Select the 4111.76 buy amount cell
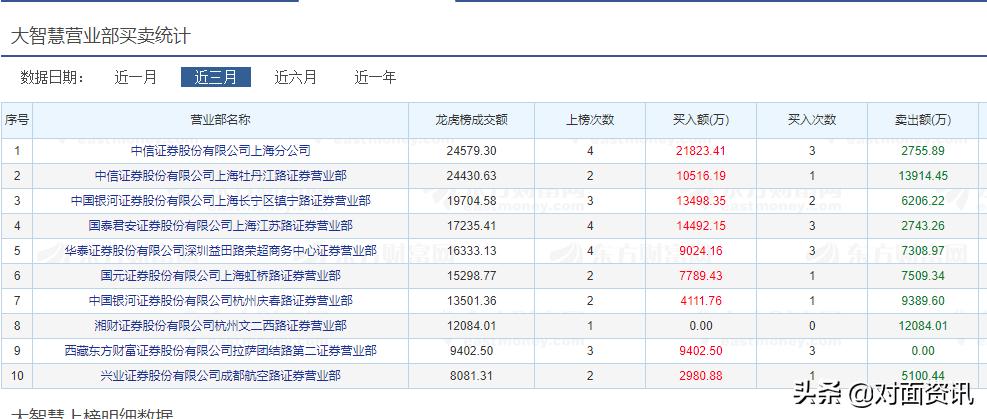 pos(701,301)
